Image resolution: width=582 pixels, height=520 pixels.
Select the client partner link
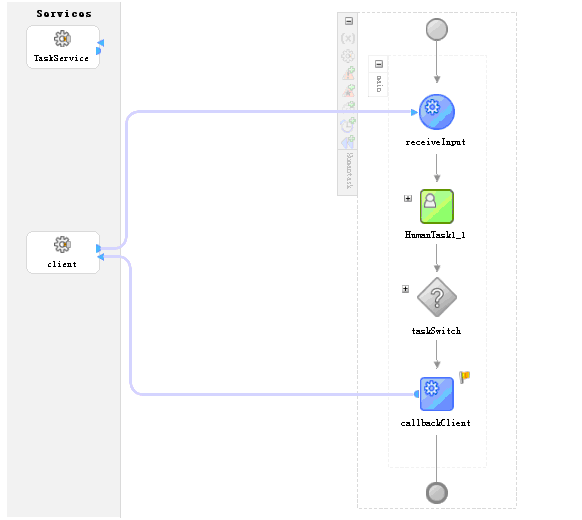coord(63,253)
